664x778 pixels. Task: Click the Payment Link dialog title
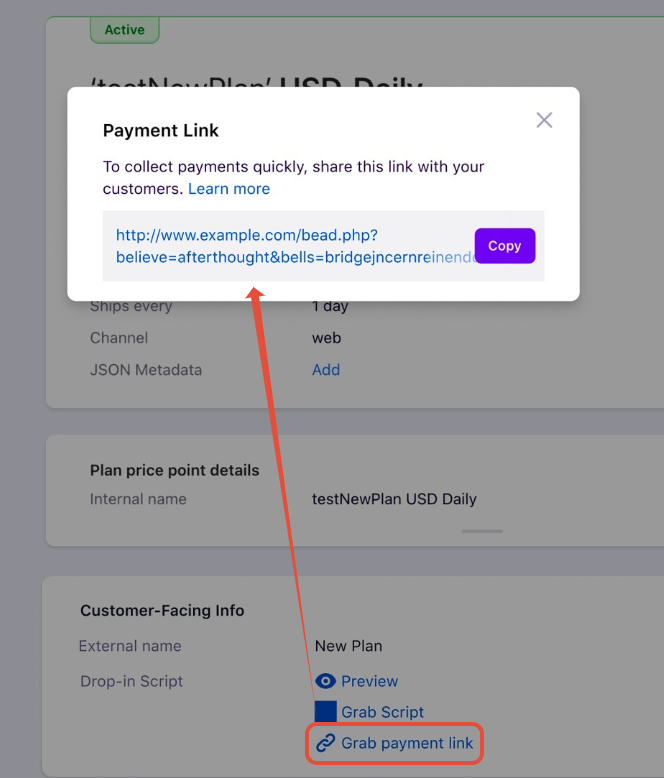point(160,130)
